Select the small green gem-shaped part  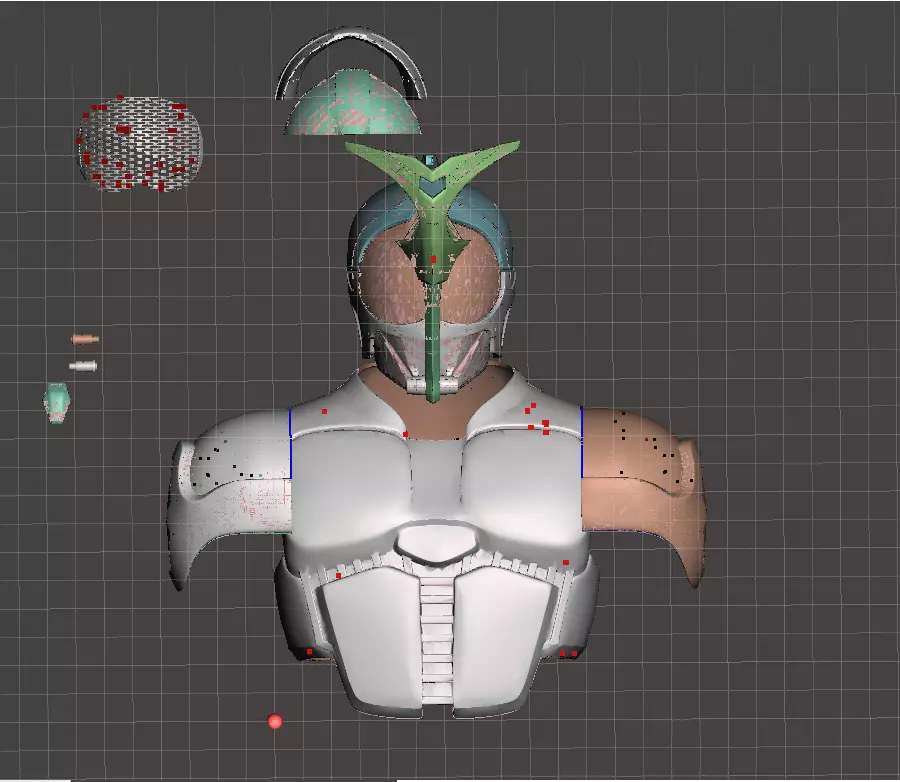(56, 402)
